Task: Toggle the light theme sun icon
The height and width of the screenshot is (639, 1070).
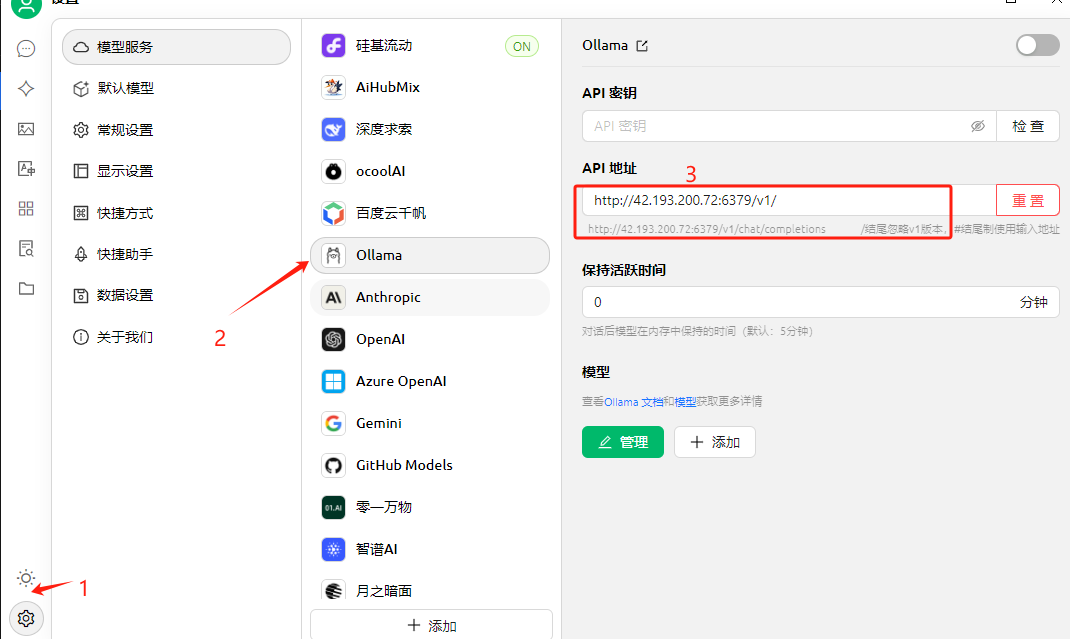Action: (x=26, y=578)
